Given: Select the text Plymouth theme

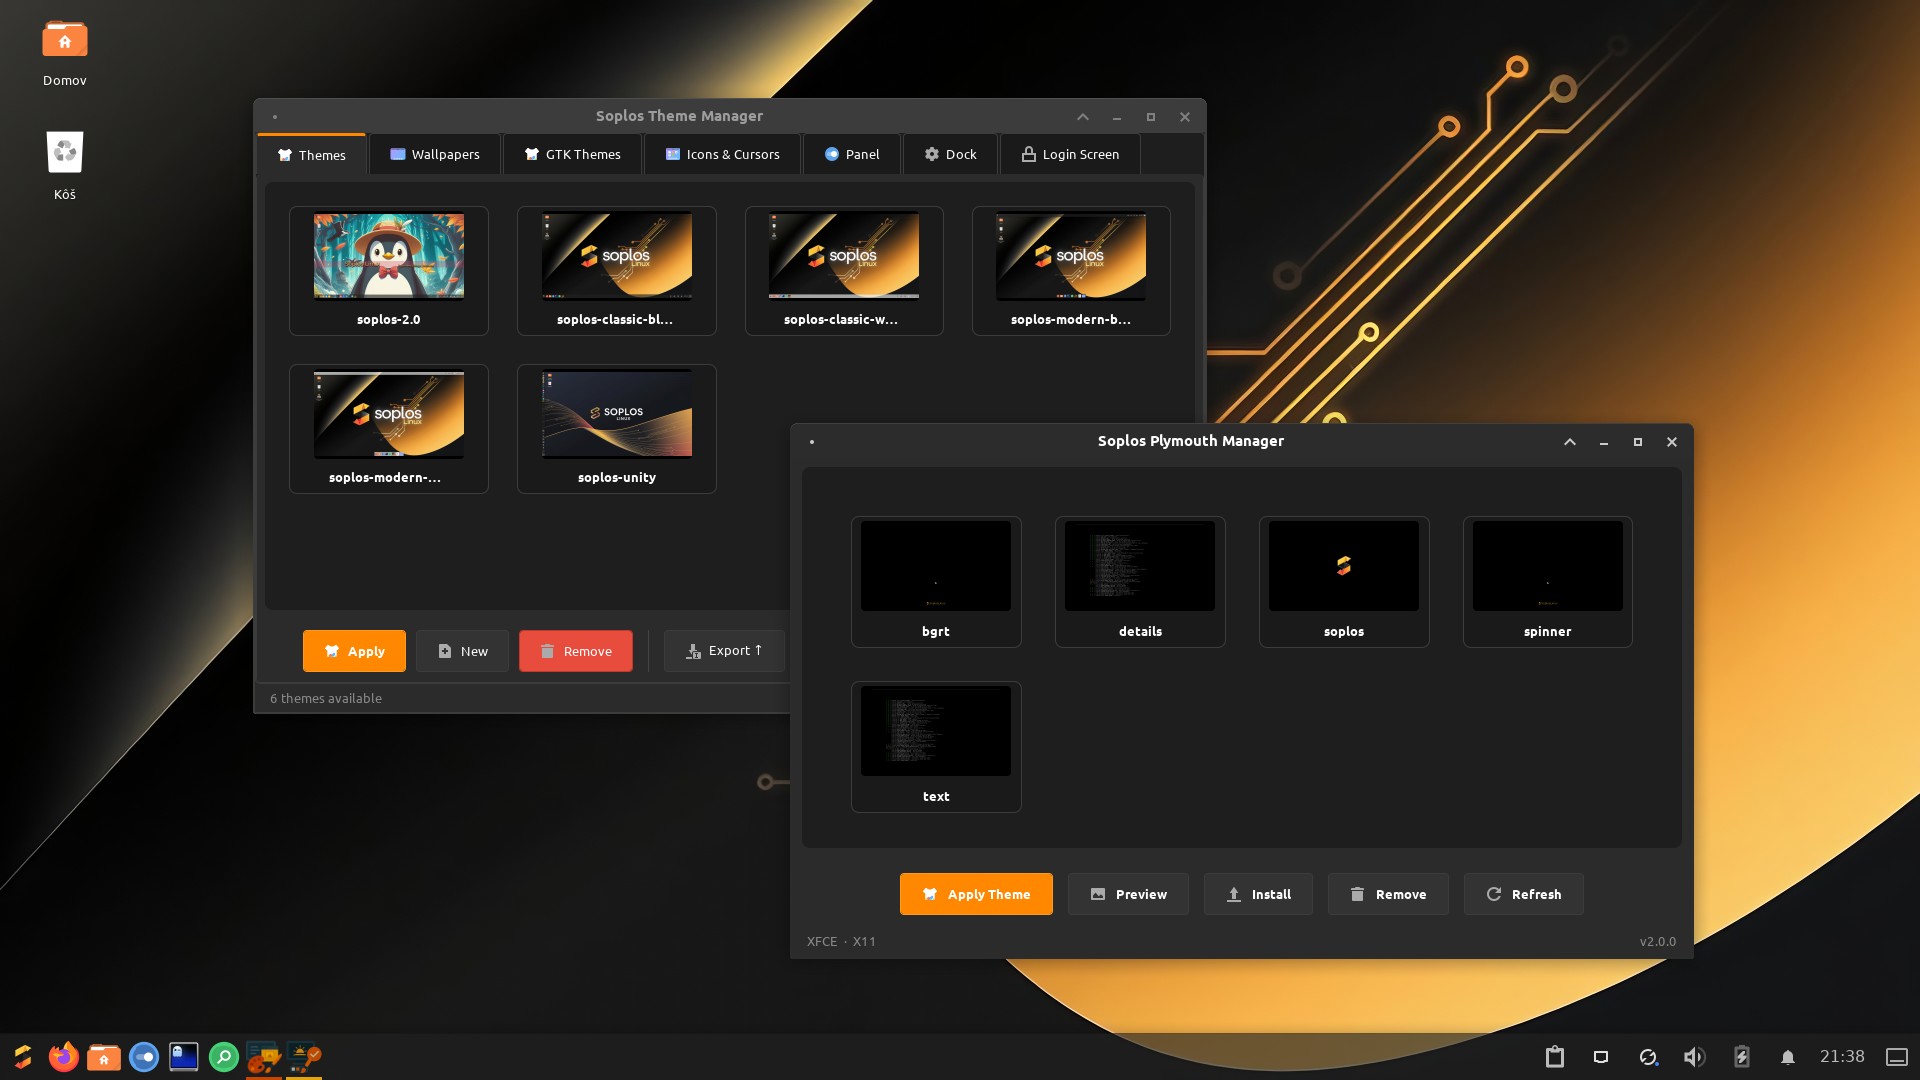Looking at the screenshot, I should pos(936,747).
